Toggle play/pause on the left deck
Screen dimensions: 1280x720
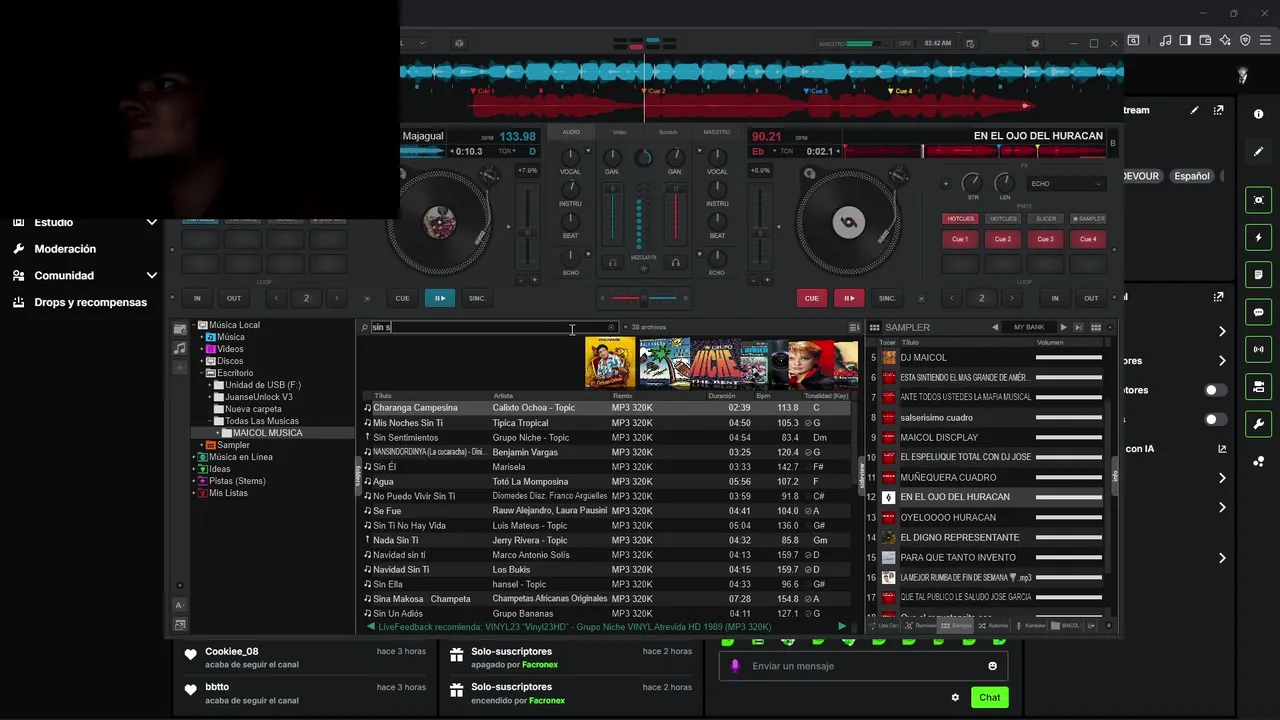439,298
